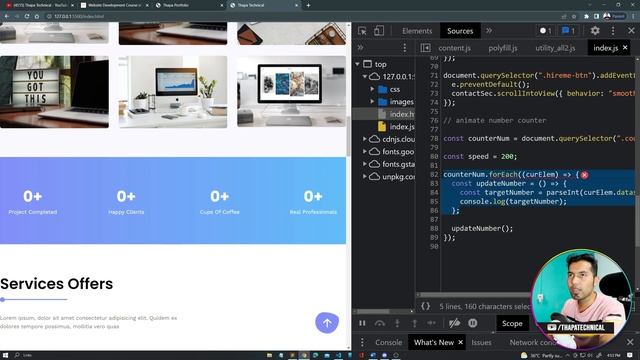This screenshot has width=640, height=360.
Task: Open the Windows taskbar search
Action: tap(23, 356)
